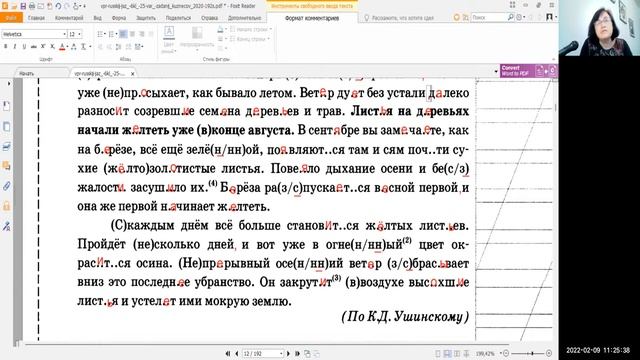Select facing pages view mode icon

[457, 353]
